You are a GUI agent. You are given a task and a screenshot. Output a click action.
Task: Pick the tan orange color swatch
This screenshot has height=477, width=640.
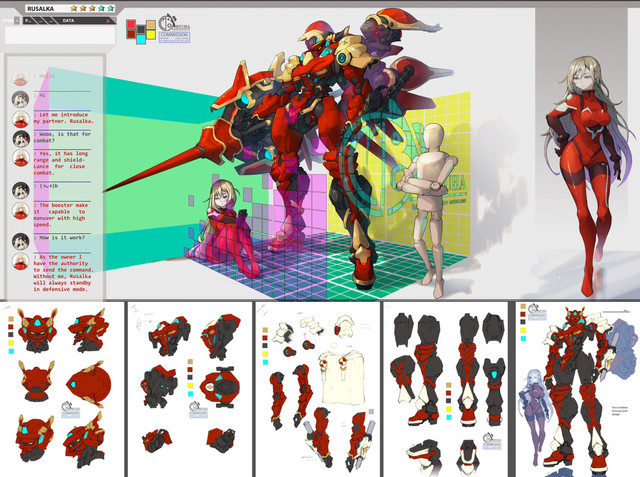pos(151,24)
